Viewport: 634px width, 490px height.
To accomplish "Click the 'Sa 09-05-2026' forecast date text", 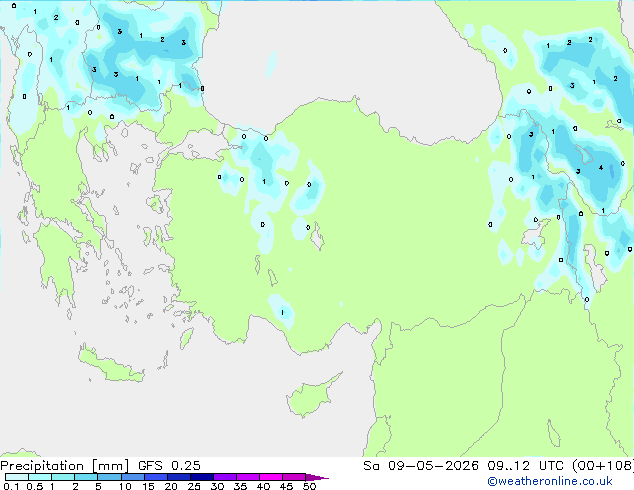I will pos(421,466).
